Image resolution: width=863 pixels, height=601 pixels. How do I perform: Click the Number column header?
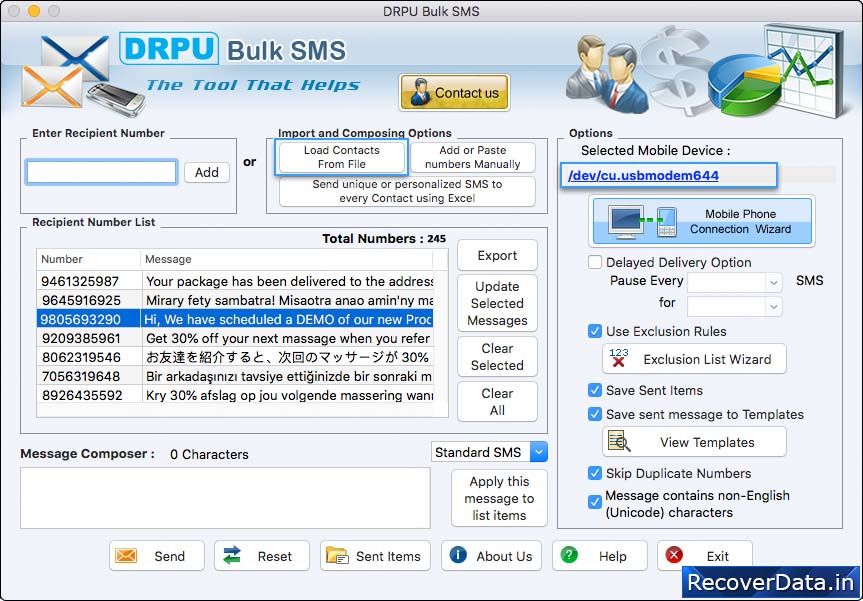[89, 259]
